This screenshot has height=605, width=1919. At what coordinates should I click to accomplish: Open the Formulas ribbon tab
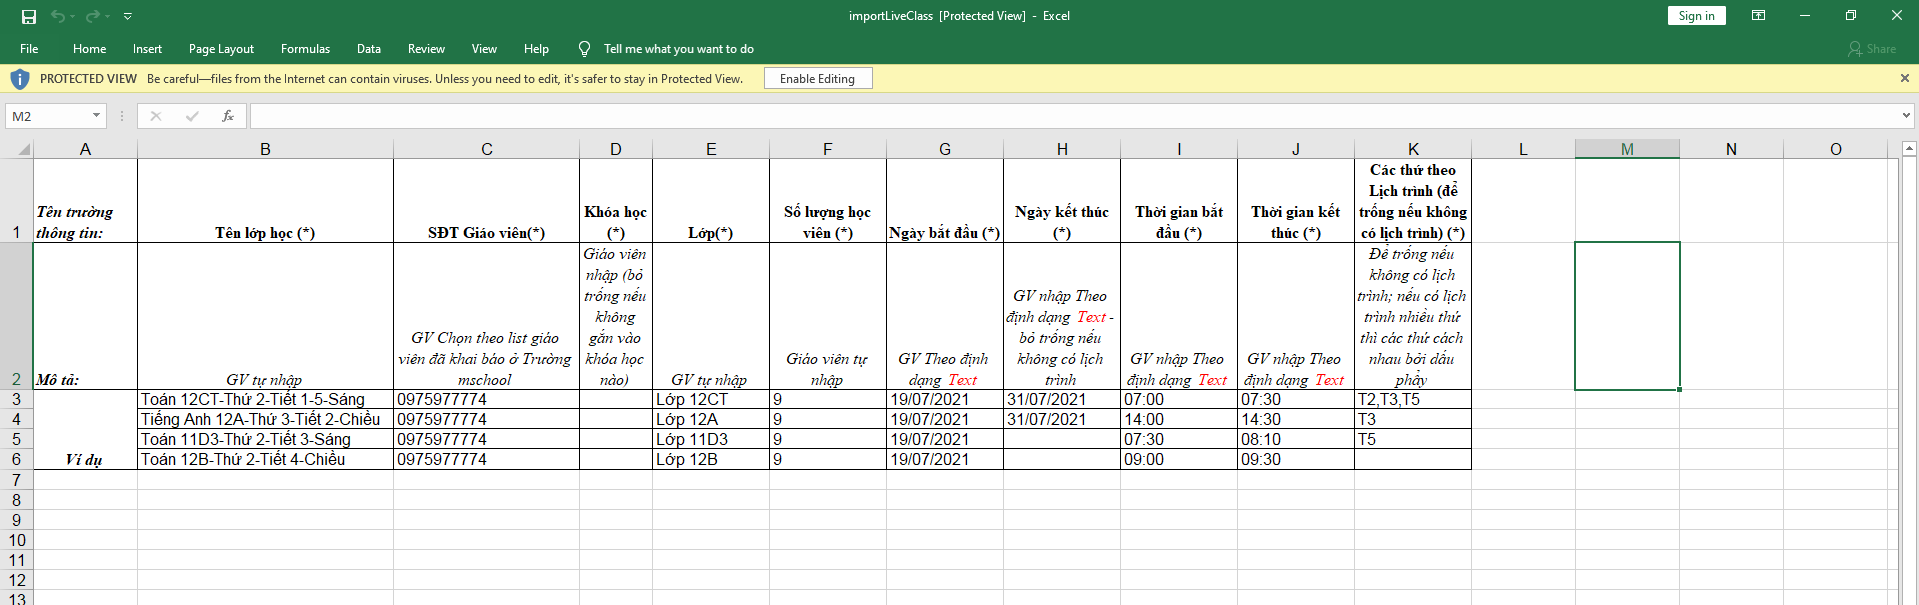pyautogui.click(x=305, y=48)
